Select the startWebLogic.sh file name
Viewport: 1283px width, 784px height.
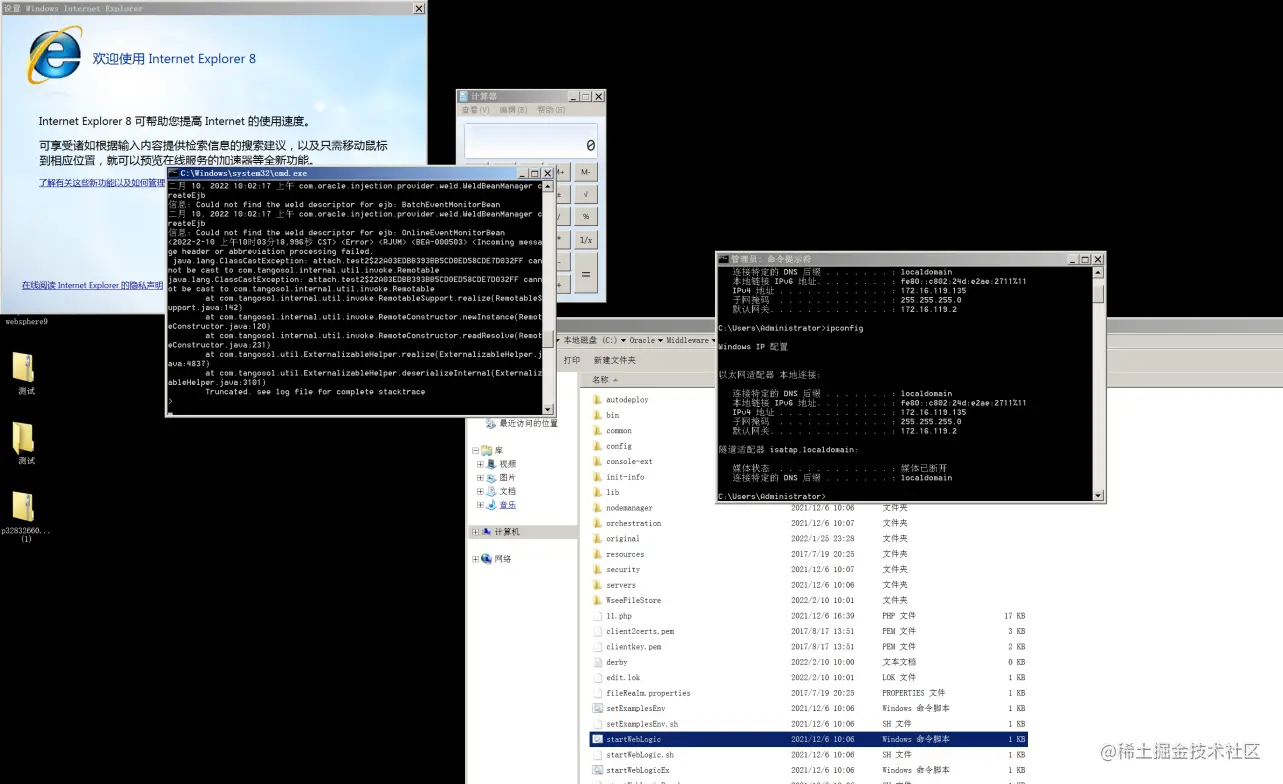pos(640,755)
